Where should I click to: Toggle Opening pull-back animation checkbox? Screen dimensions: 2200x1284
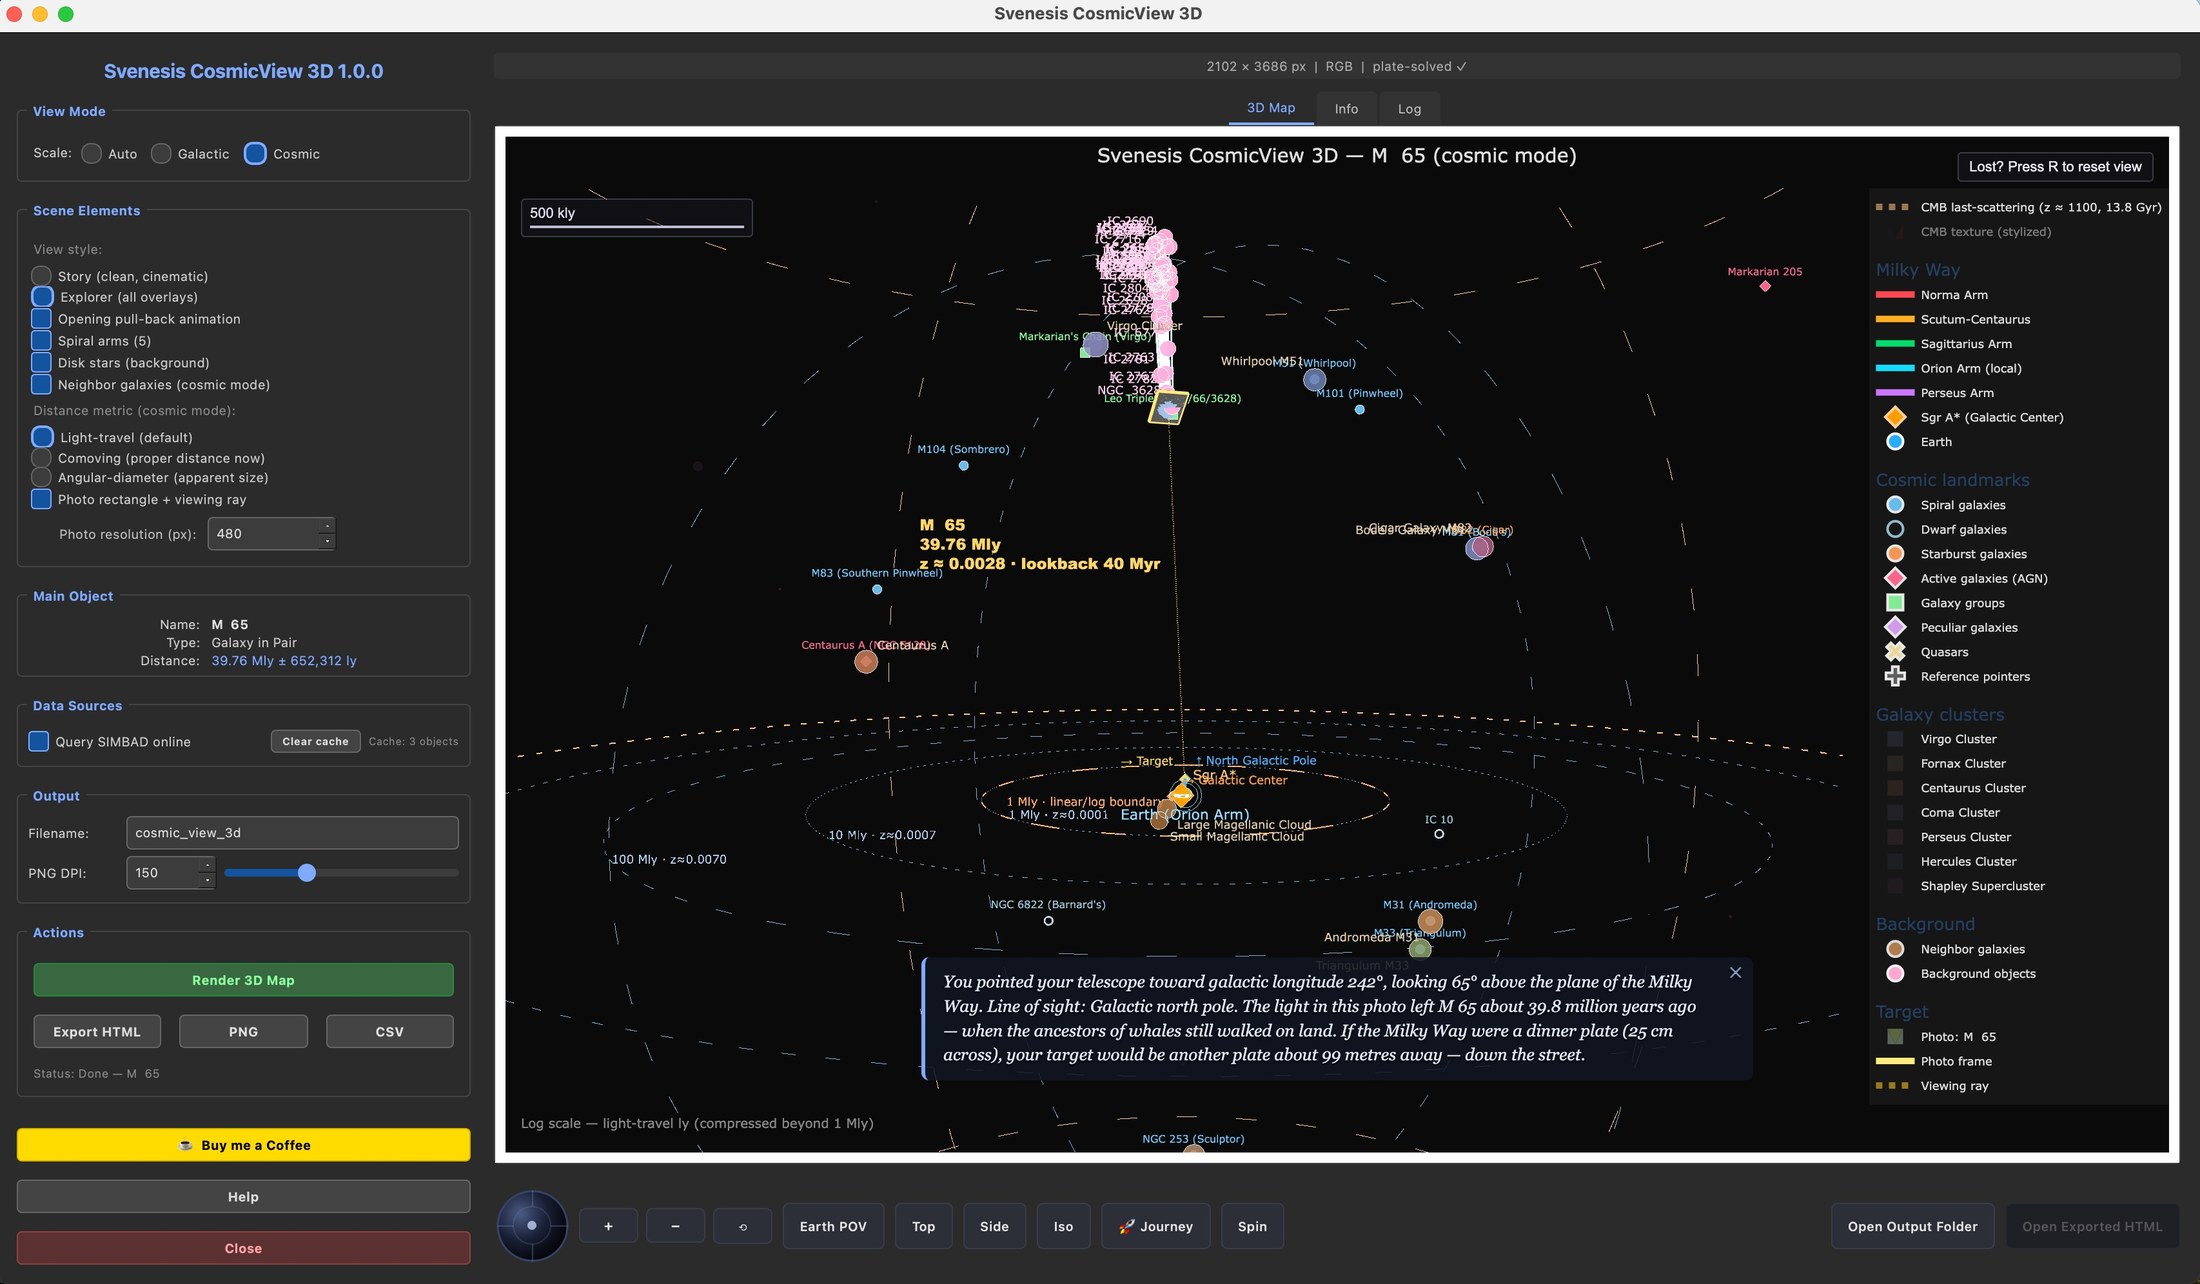click(x=41, y=319)
